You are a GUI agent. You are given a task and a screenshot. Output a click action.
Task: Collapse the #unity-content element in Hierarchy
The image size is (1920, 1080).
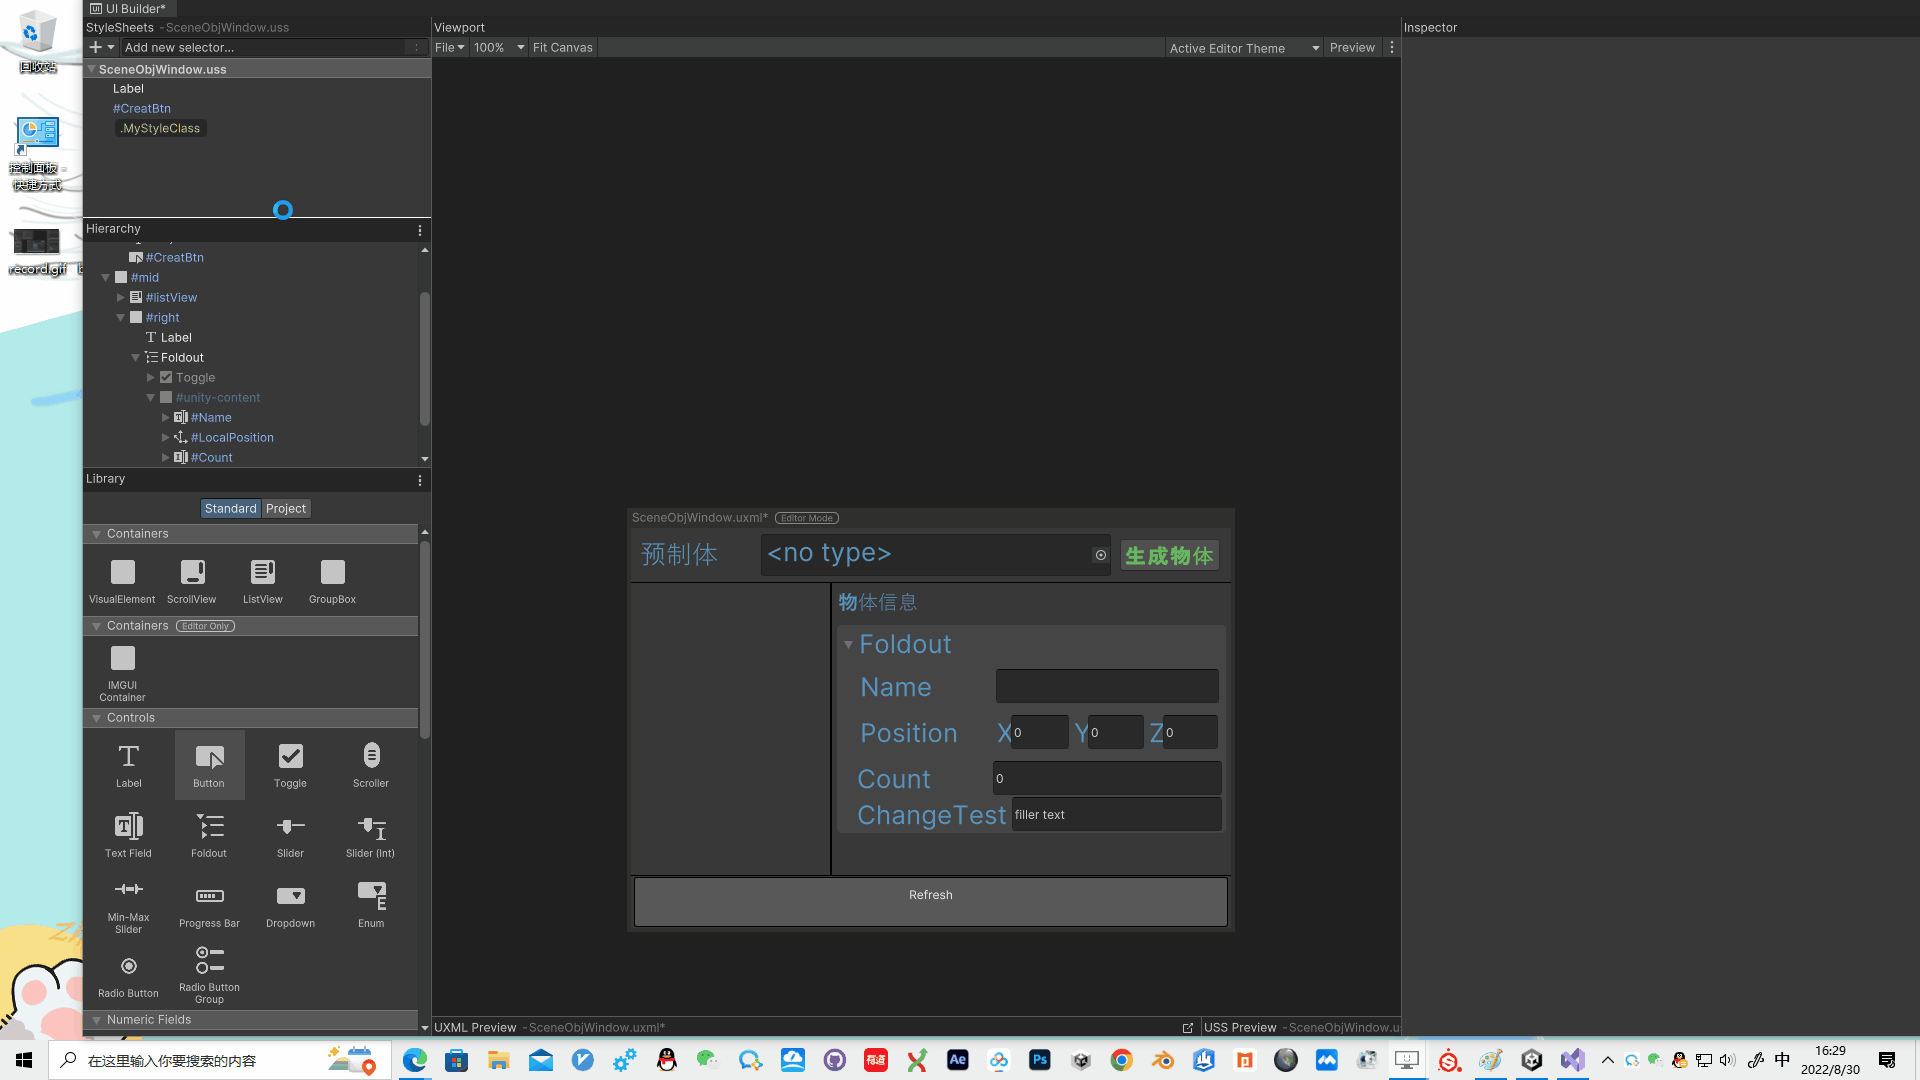coord(151,397)
